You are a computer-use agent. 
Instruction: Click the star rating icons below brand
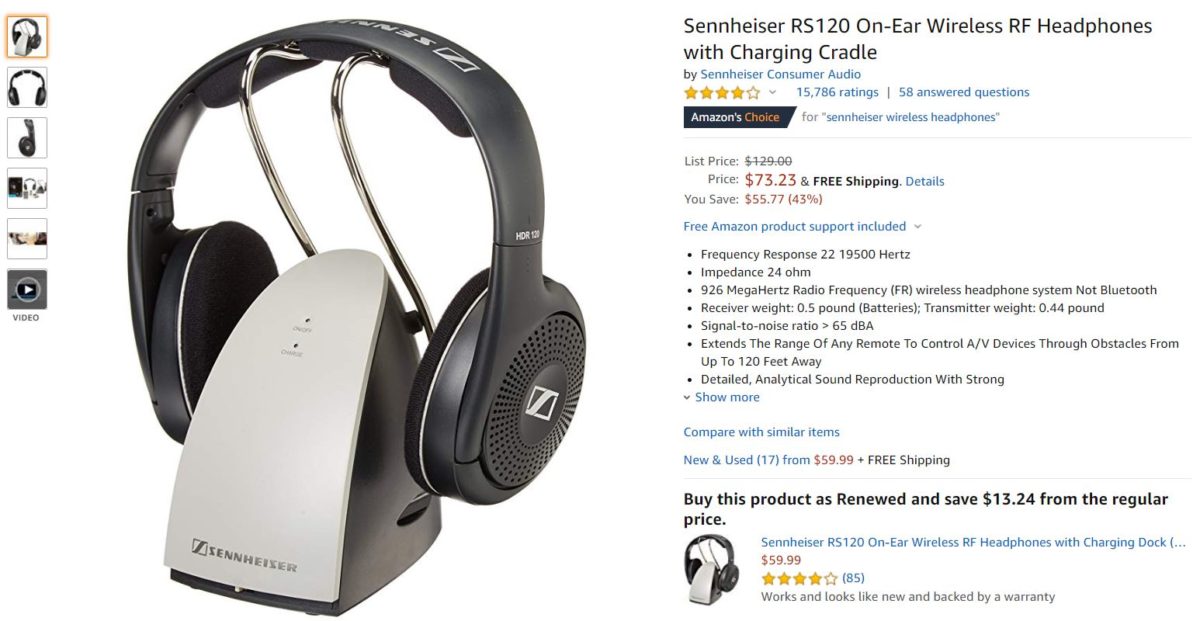[x=722, y=92]
